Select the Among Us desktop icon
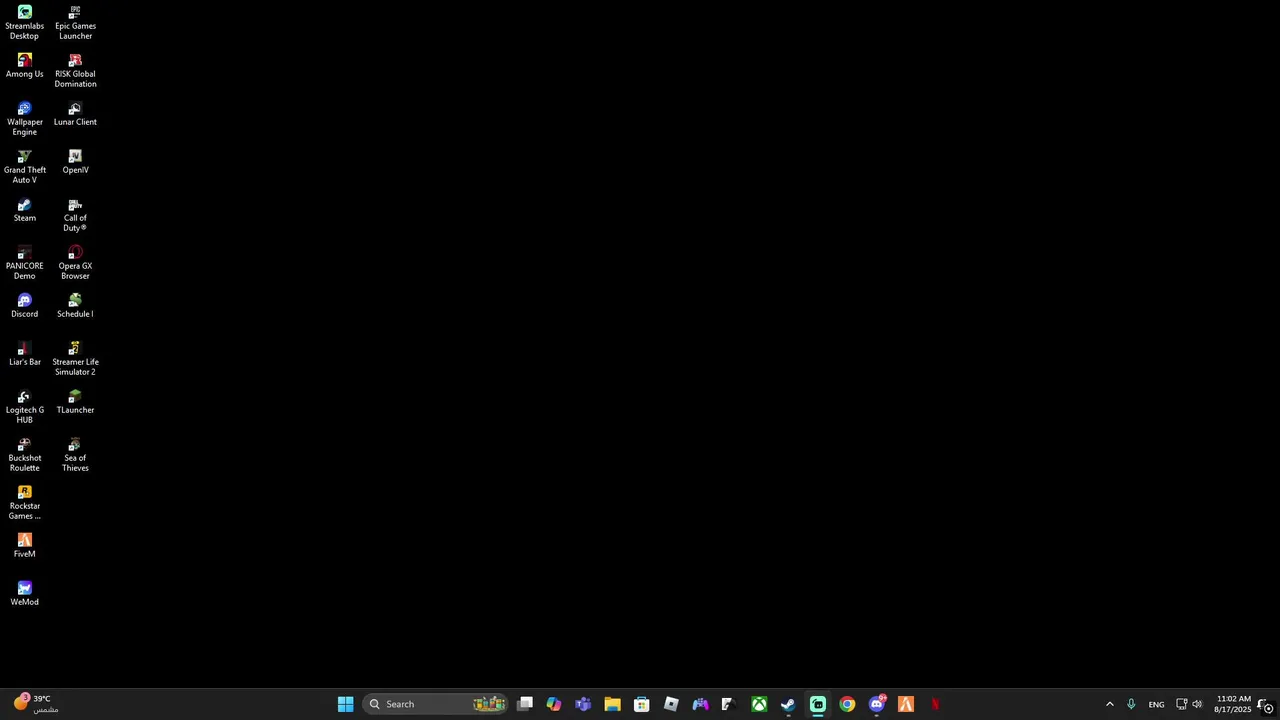Viewport: 1280px width, 720px height. click(x=24, y=66)
